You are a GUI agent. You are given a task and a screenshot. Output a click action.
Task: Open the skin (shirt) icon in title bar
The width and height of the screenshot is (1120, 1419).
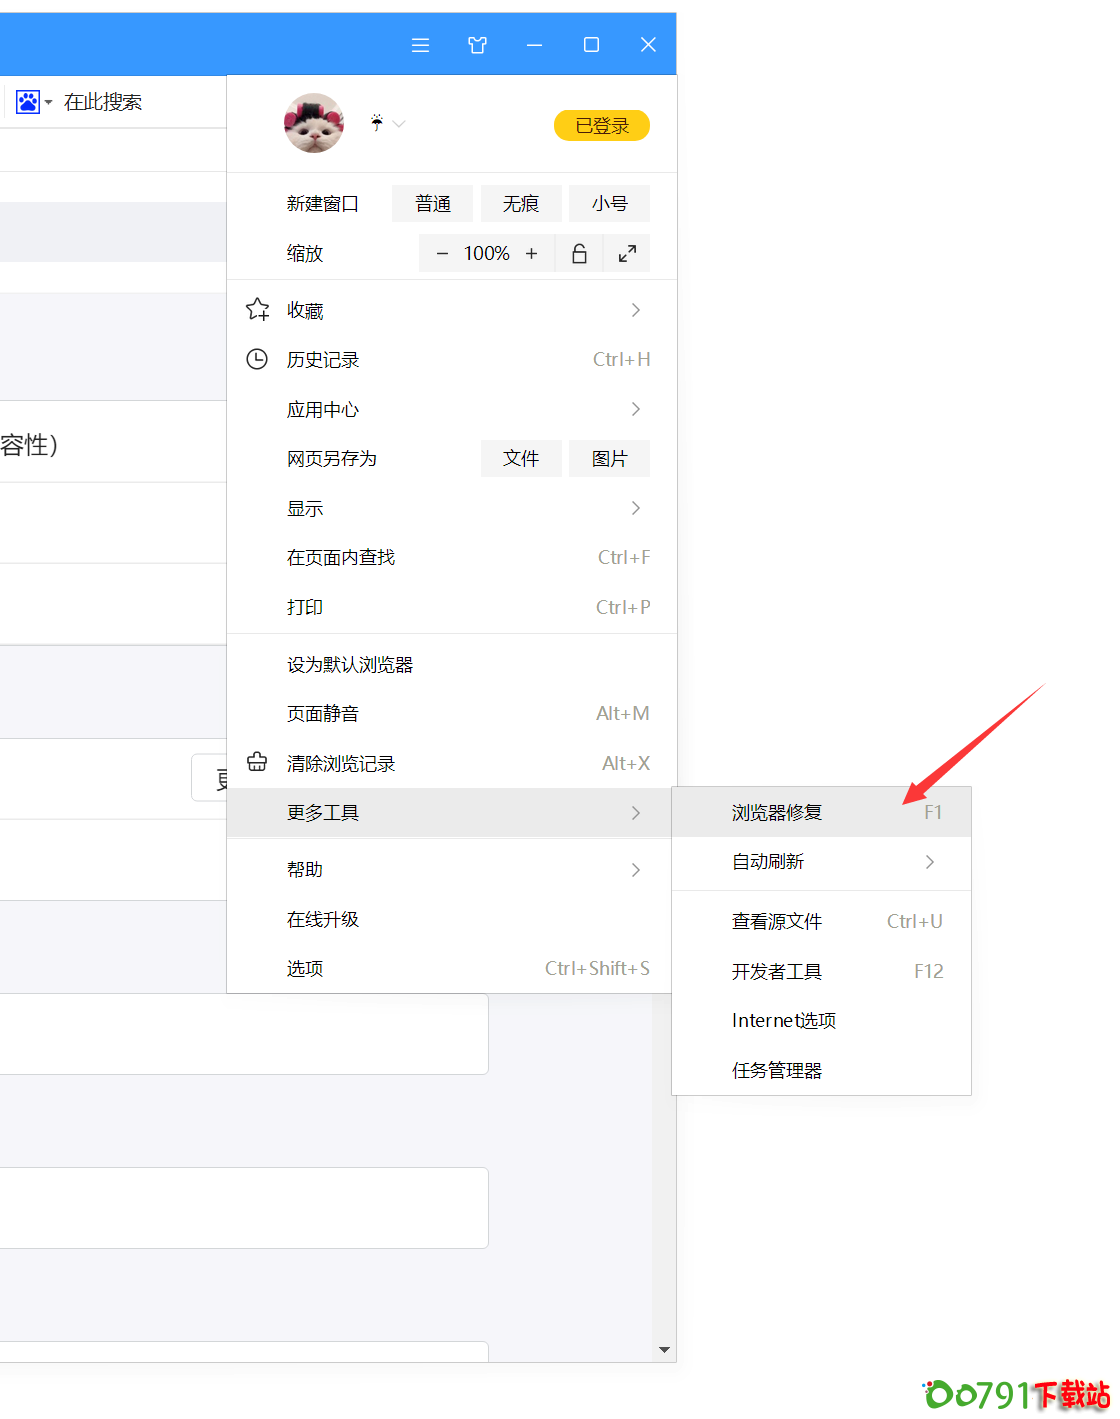coord(477,45)
